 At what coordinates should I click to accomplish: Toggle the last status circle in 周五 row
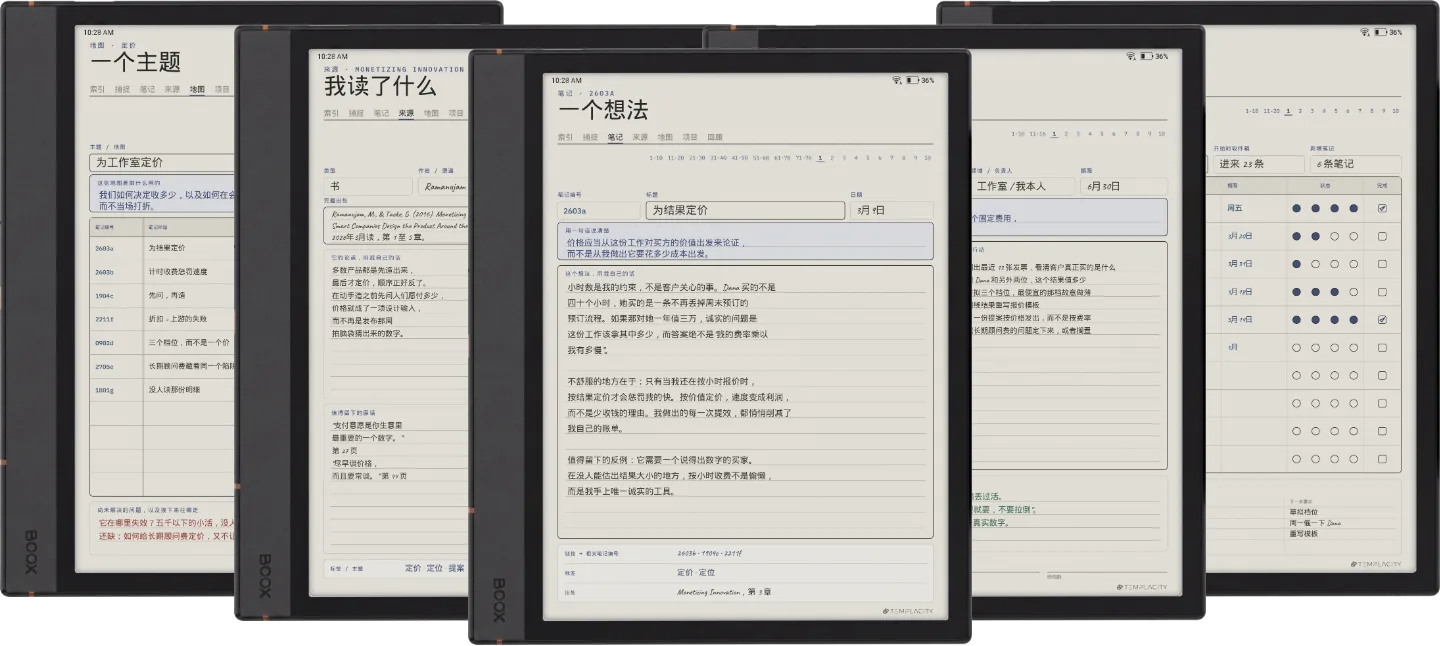[x=1354, y=208]
